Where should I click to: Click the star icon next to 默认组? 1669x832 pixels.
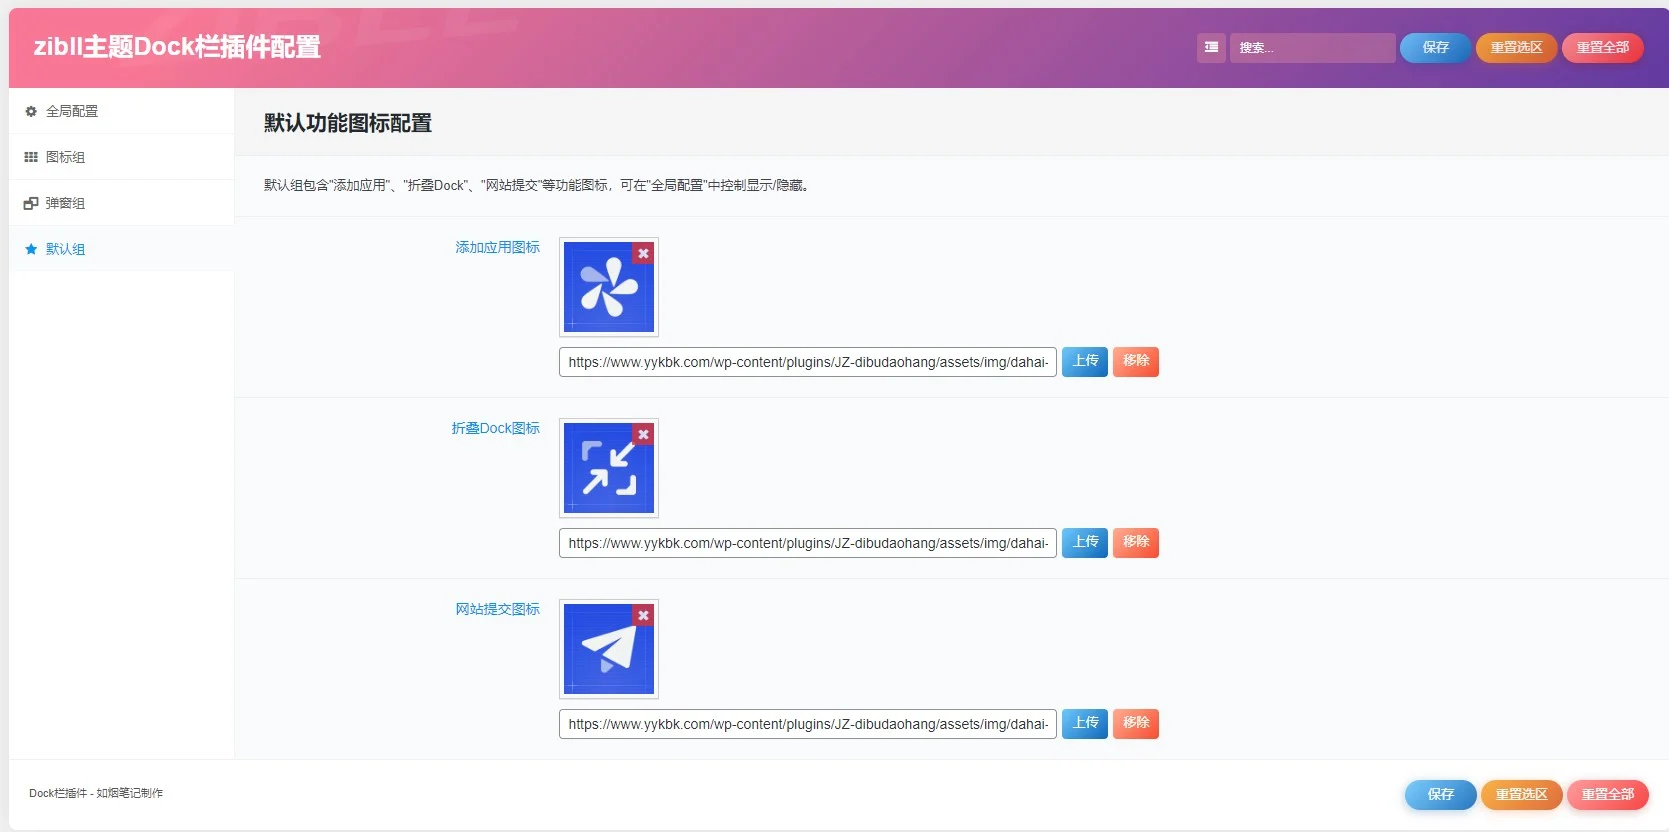31,249
